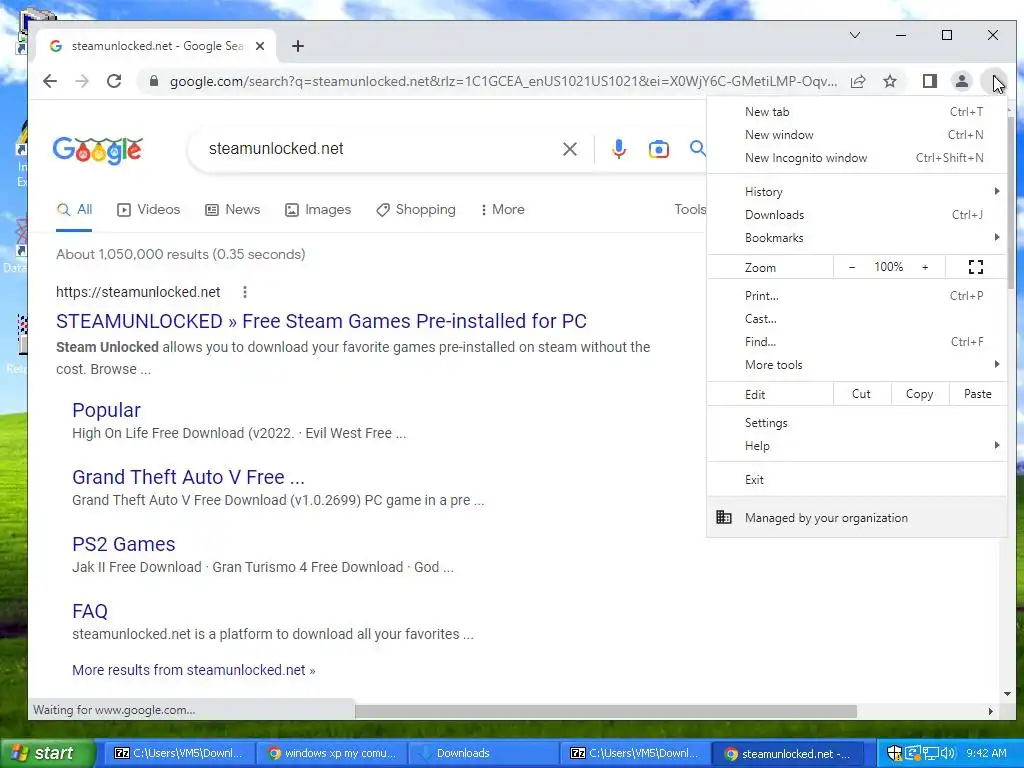
Task: Choose Print... in the menu
Action: [857, 295]
